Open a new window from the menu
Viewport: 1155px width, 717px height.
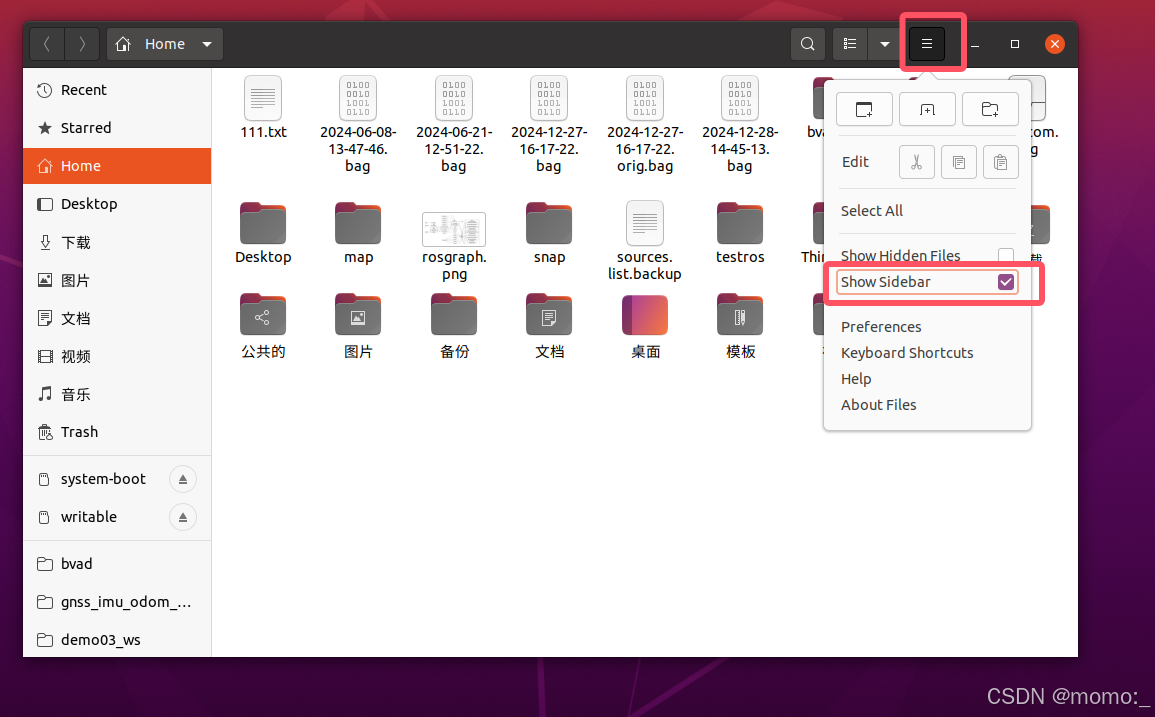click(x=864, y=109)
